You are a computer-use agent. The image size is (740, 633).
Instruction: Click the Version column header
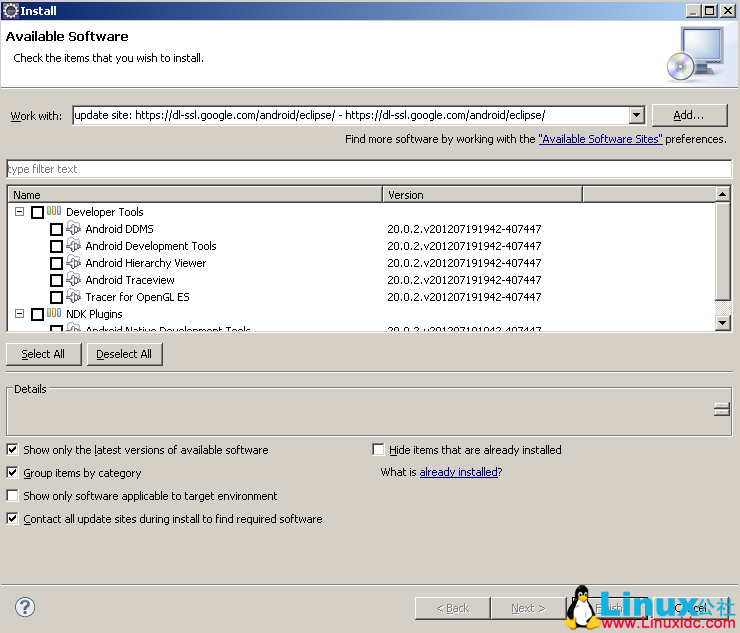(482, 195)
